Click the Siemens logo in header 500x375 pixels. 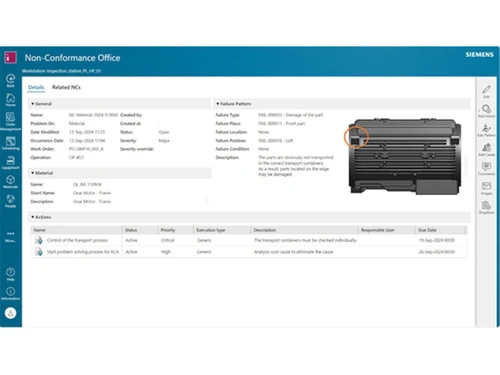point(479,55)
